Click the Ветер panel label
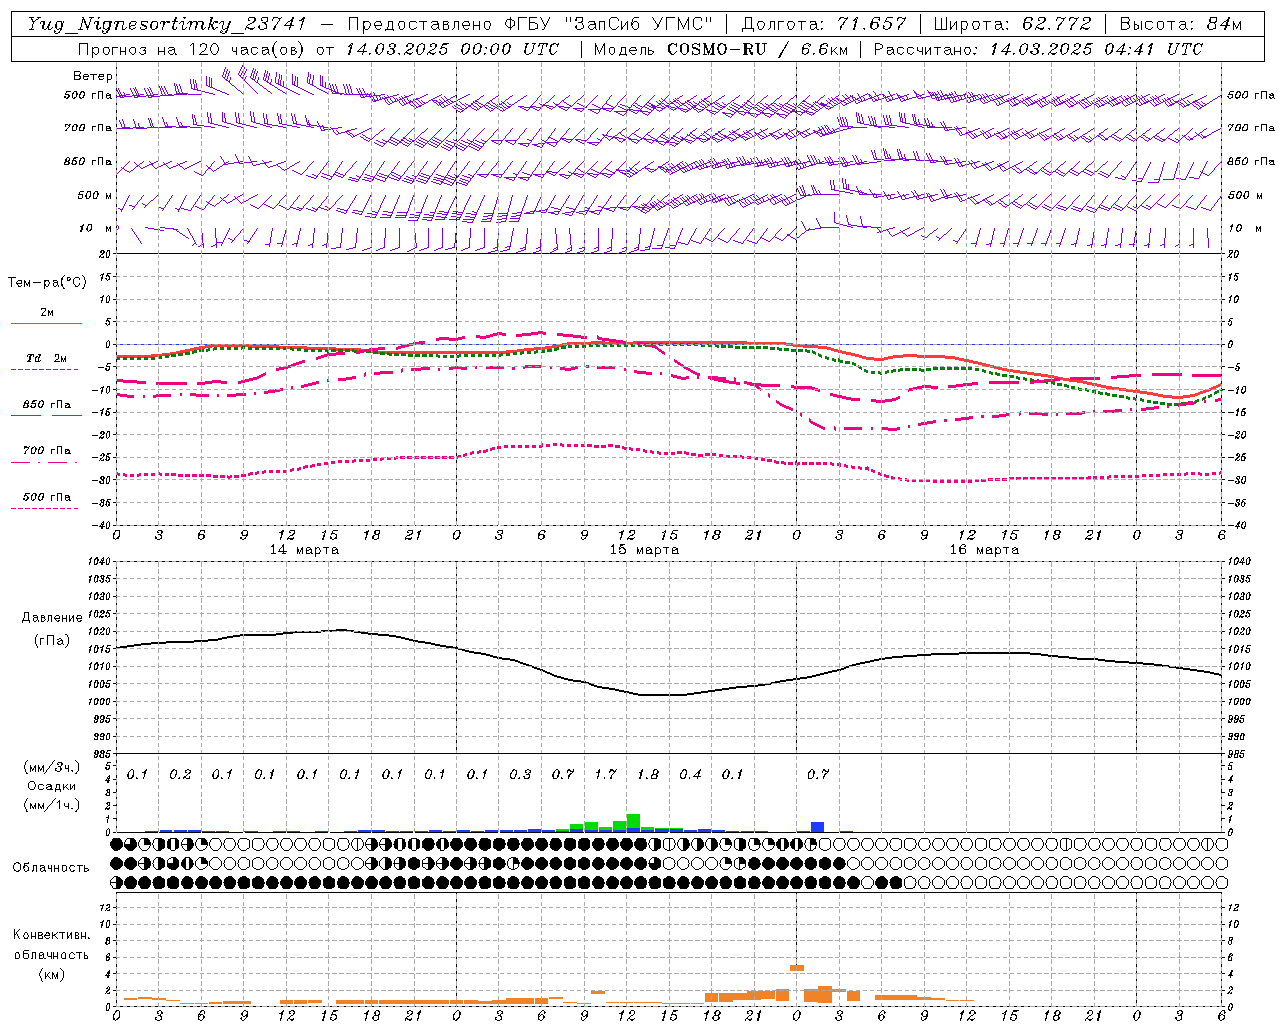Viewport: 1280px width, 1024px height. click(93, 76)
